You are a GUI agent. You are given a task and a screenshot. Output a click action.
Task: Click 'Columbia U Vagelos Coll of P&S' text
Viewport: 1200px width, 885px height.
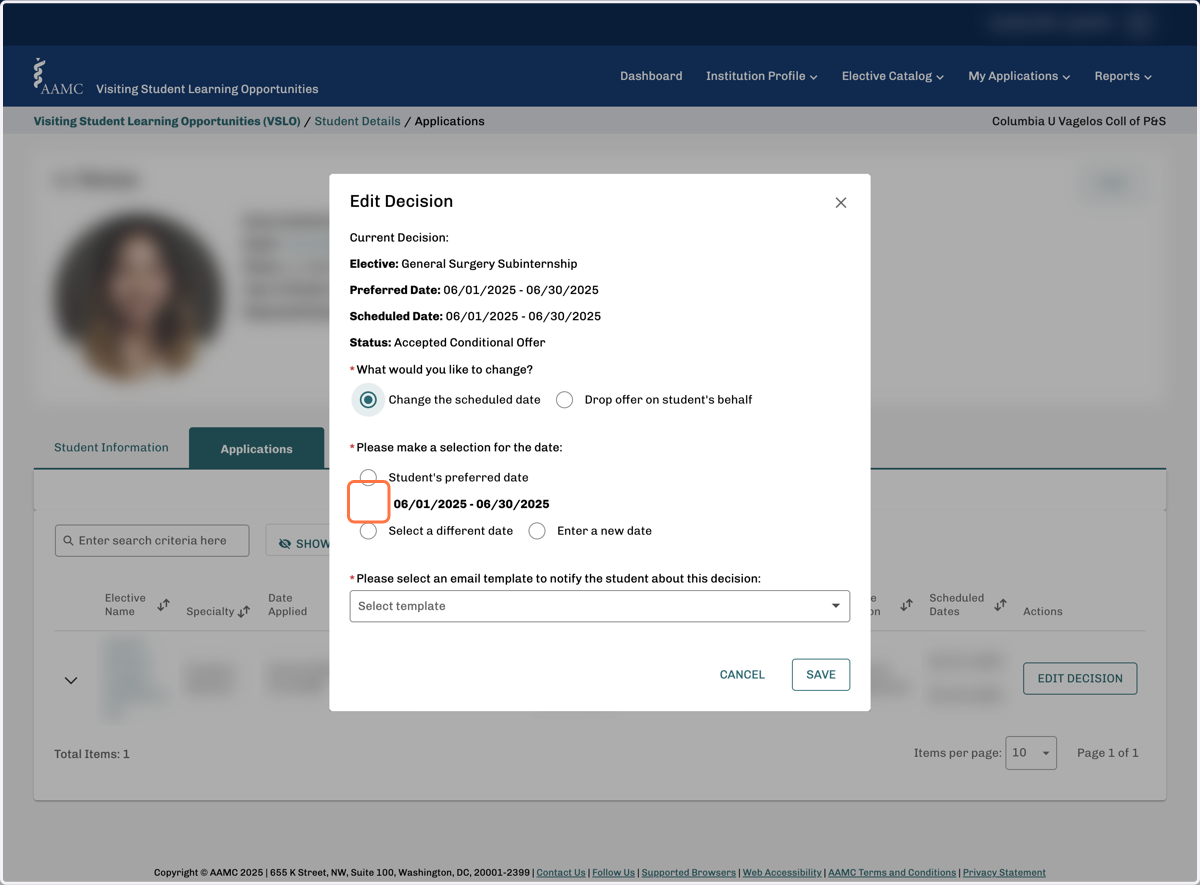point(1079,121)
